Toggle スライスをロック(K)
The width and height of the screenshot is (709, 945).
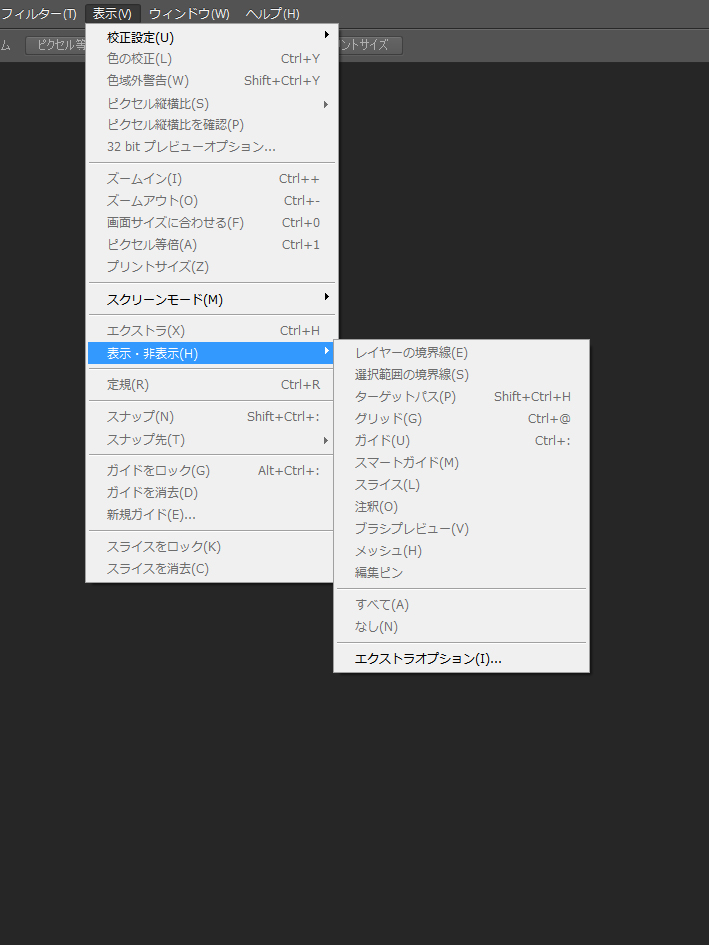click(212, 547)
